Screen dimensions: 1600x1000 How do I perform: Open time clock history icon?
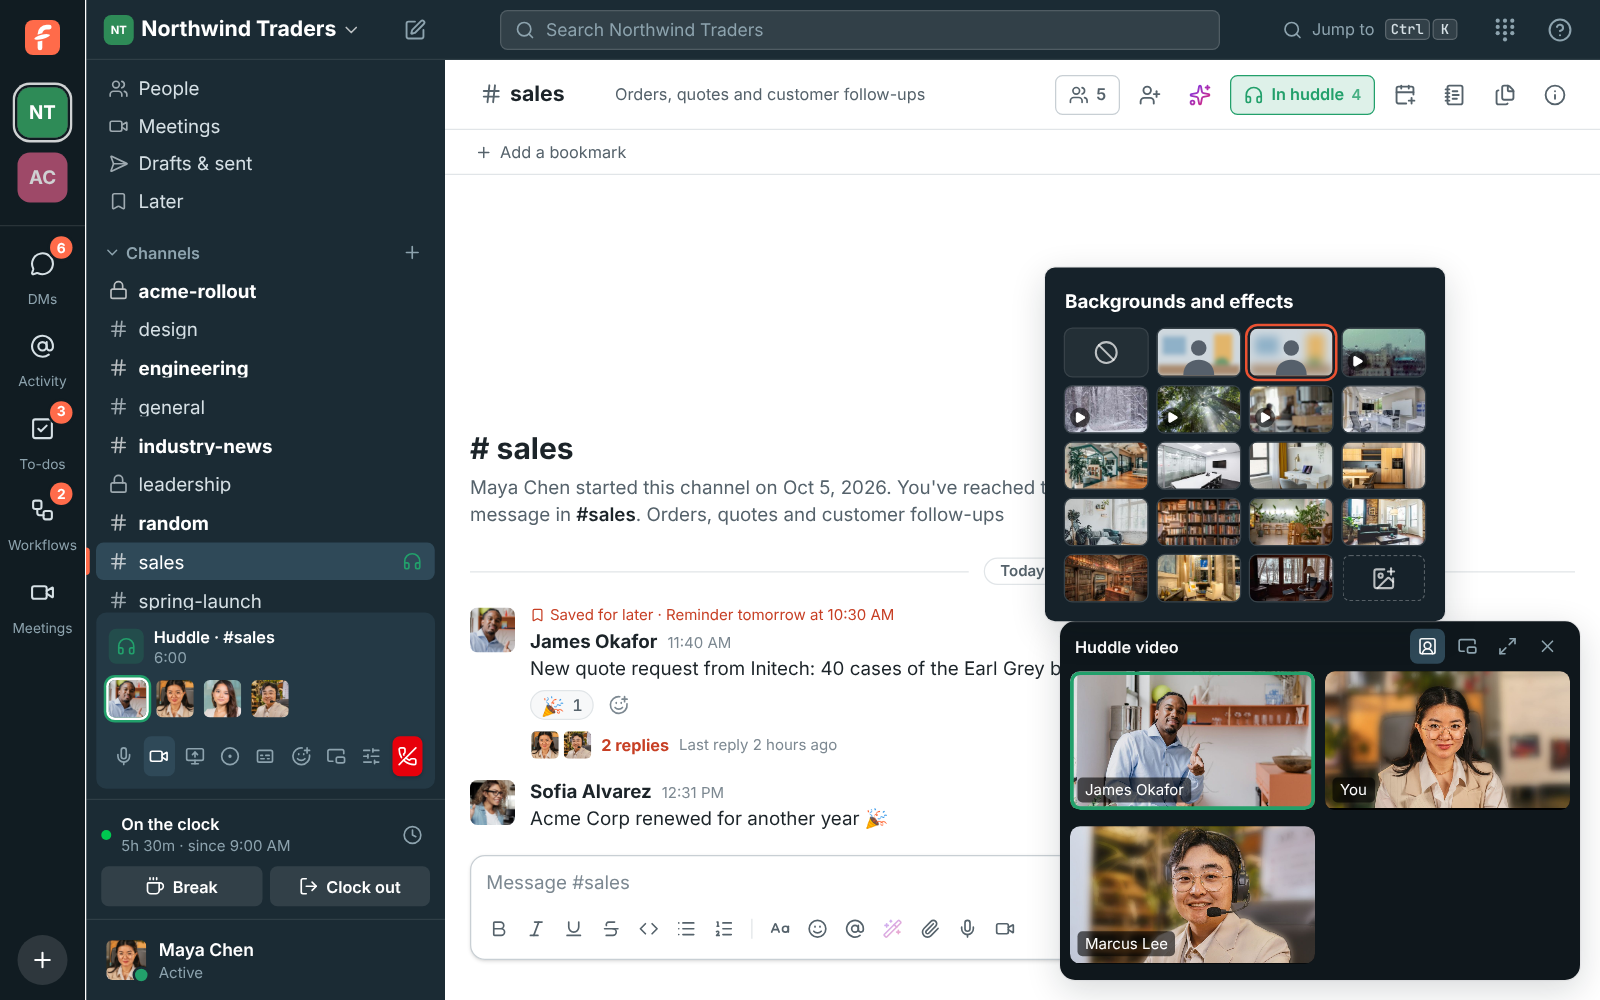[412, 835]
